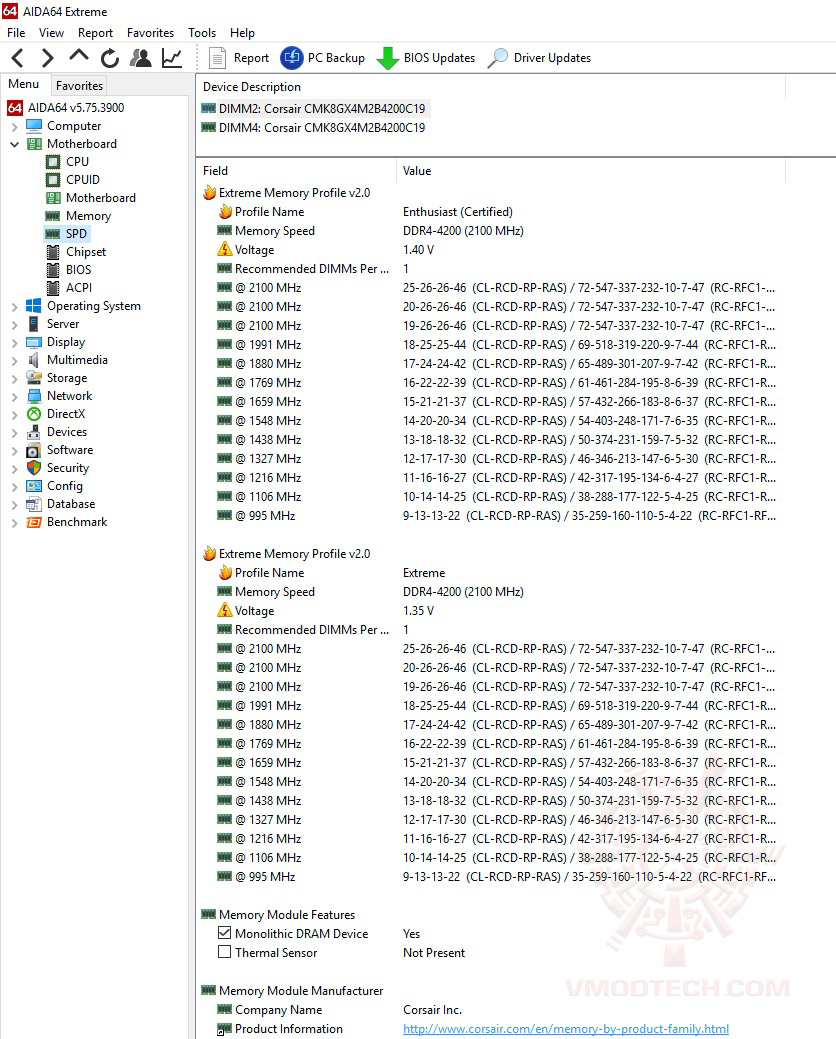Image resolution: width=836 pixels, height=1039 pixels.
Task: Expand the Server node
Action: point(15,325)
